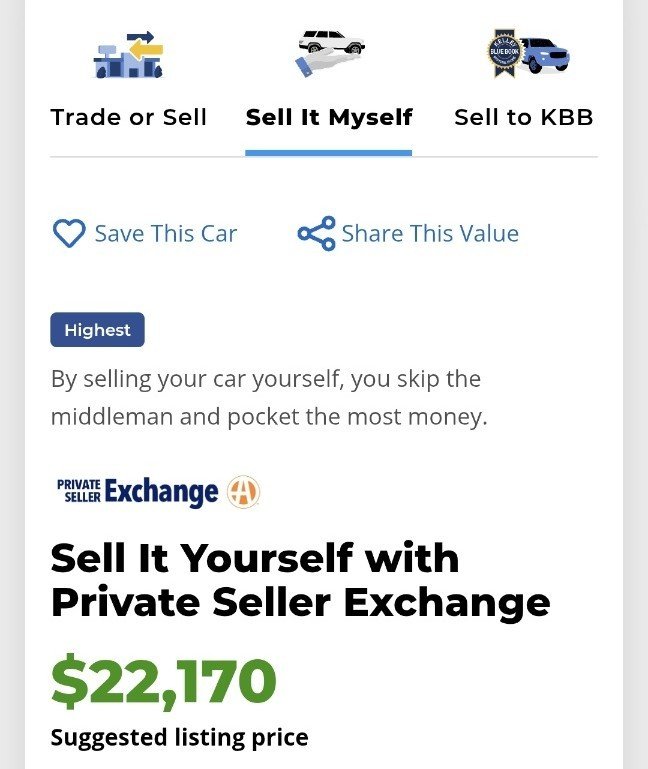Click the Sell It Yourself heading
648x769 pixels.
(301, 580)
